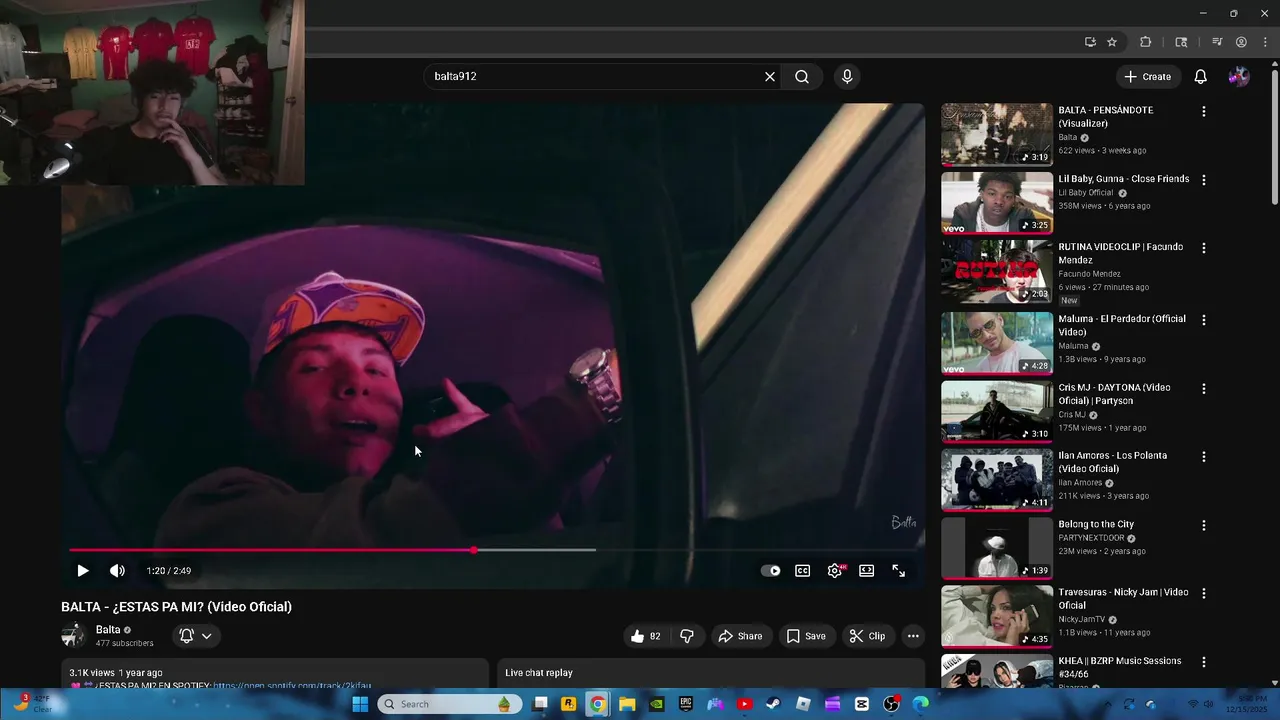Viewport: 1280px width, 720px height.
Task: Like the video with thumbs up
Action: (647, 636)
